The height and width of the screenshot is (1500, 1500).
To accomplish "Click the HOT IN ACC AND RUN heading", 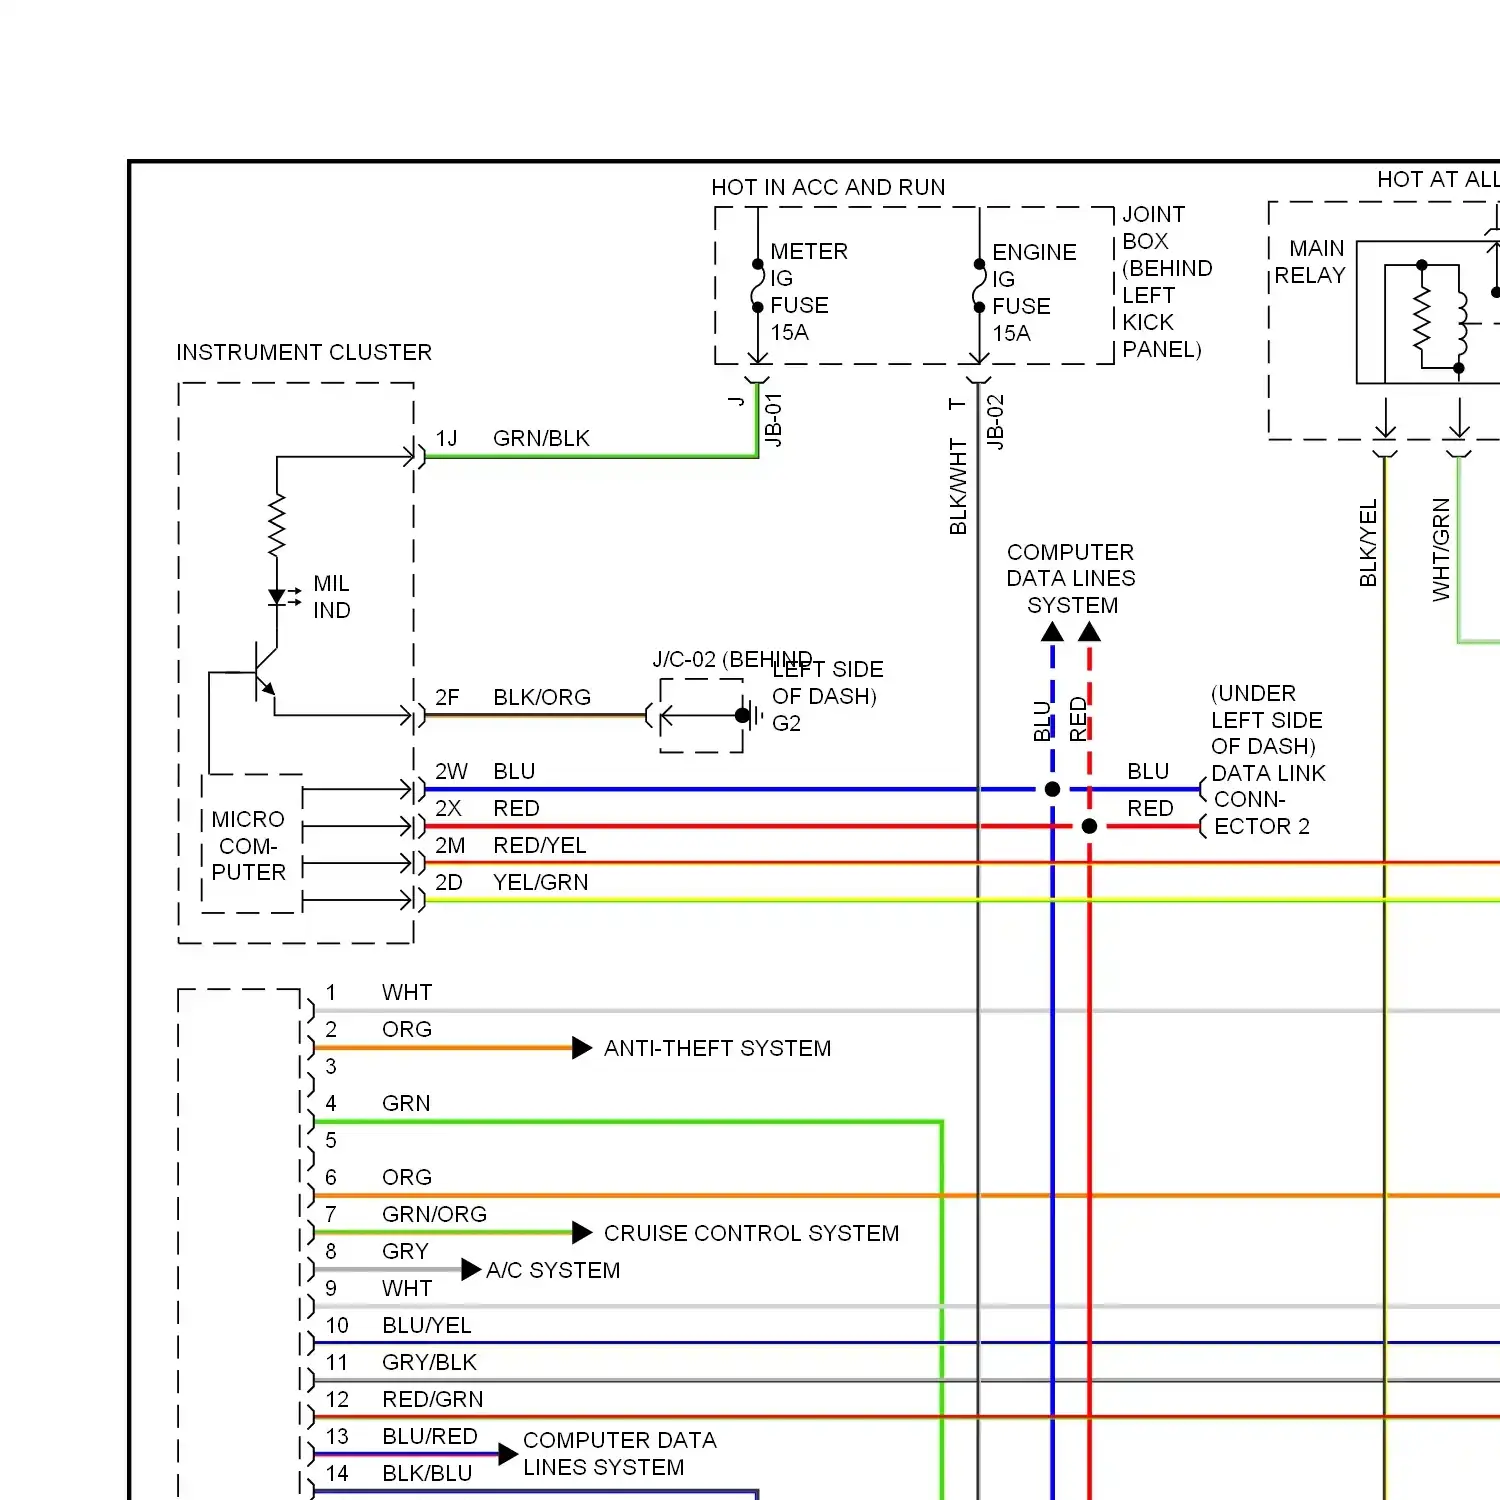I will (828, 187).
